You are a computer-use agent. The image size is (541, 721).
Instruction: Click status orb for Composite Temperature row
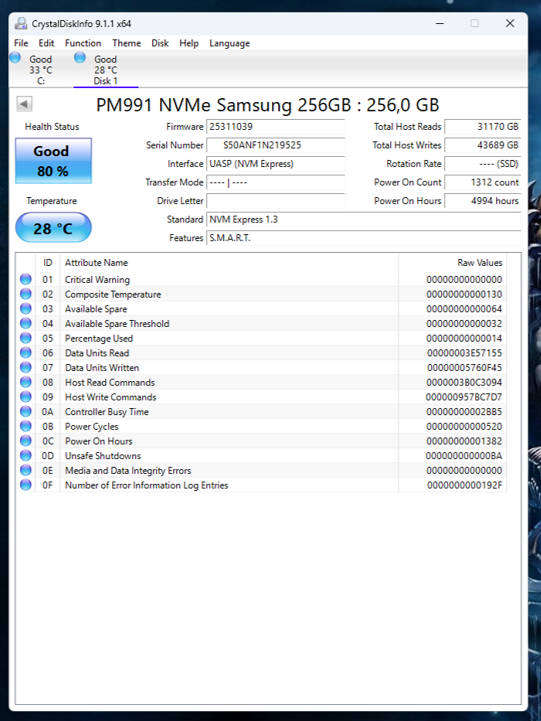[26, 294]
